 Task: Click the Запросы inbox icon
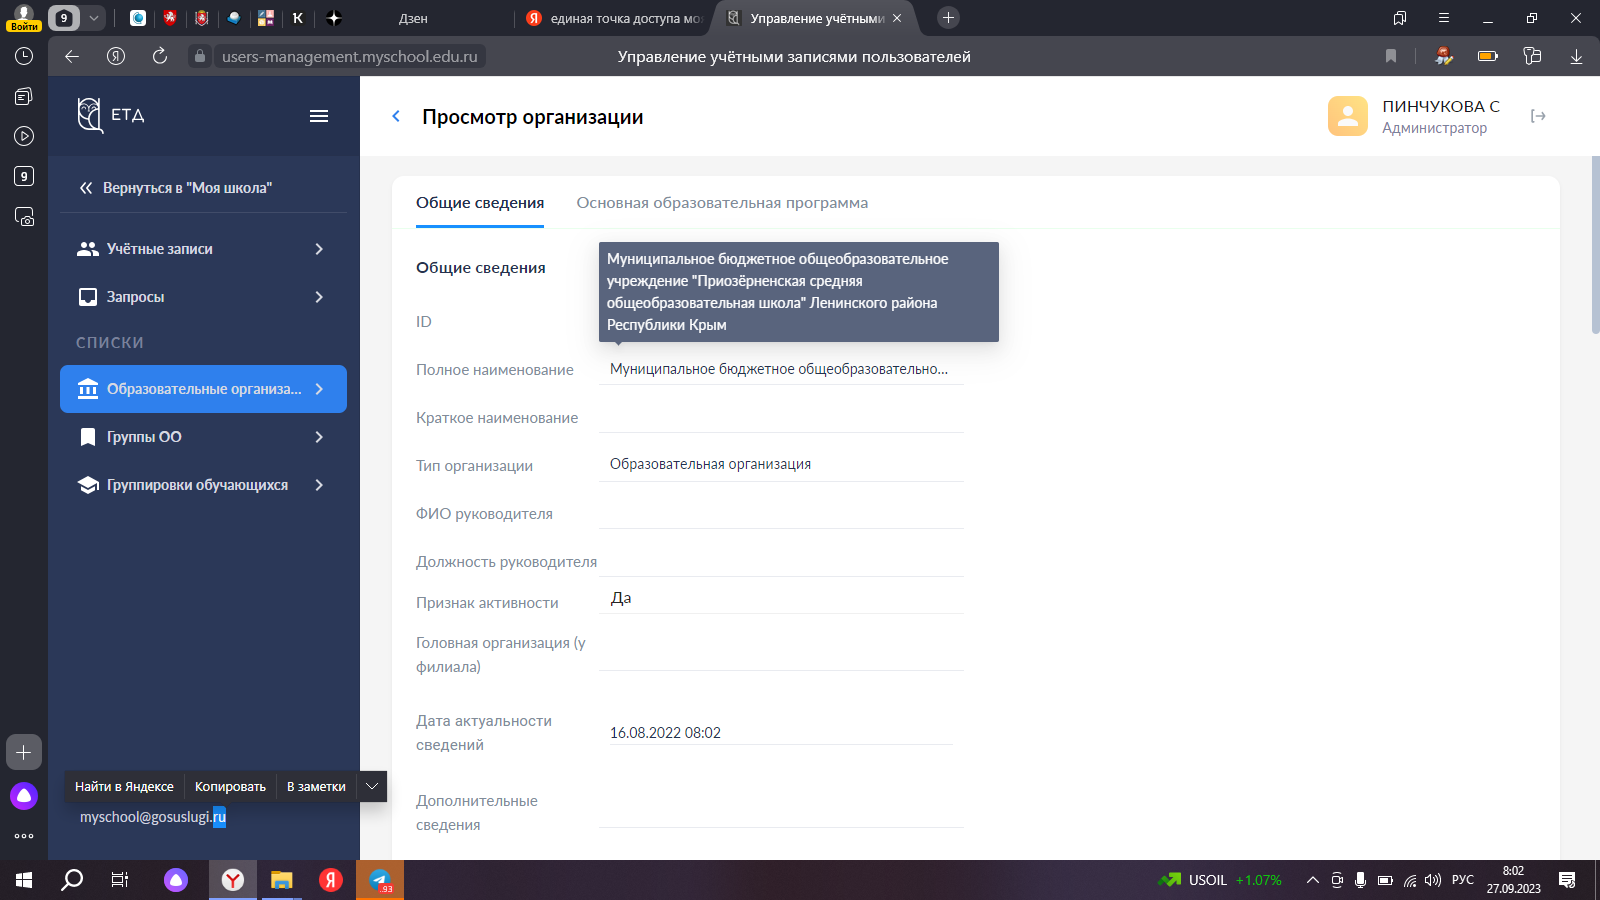tap(88, 297)
